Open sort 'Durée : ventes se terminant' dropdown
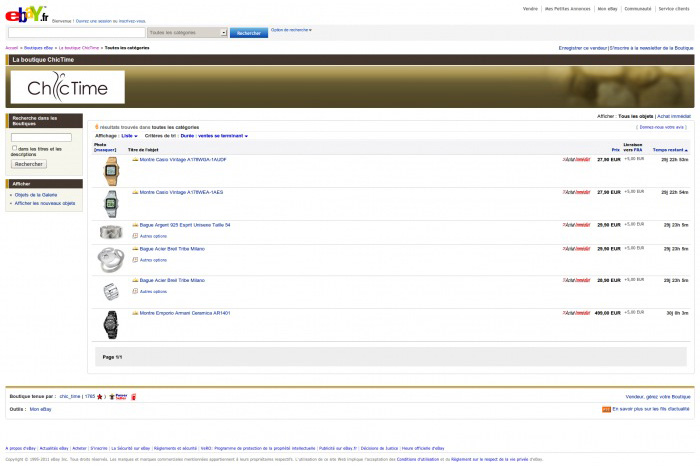 (x=214, y=136)
